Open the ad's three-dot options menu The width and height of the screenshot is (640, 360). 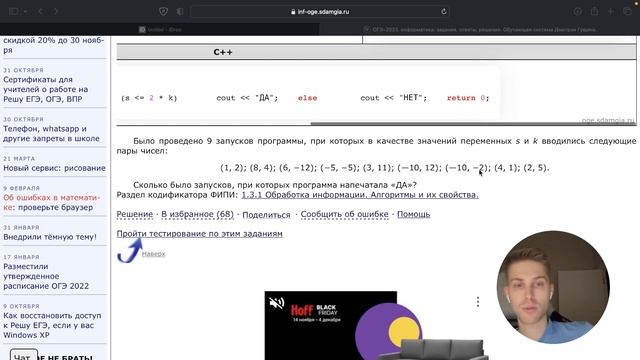(478, 302)
